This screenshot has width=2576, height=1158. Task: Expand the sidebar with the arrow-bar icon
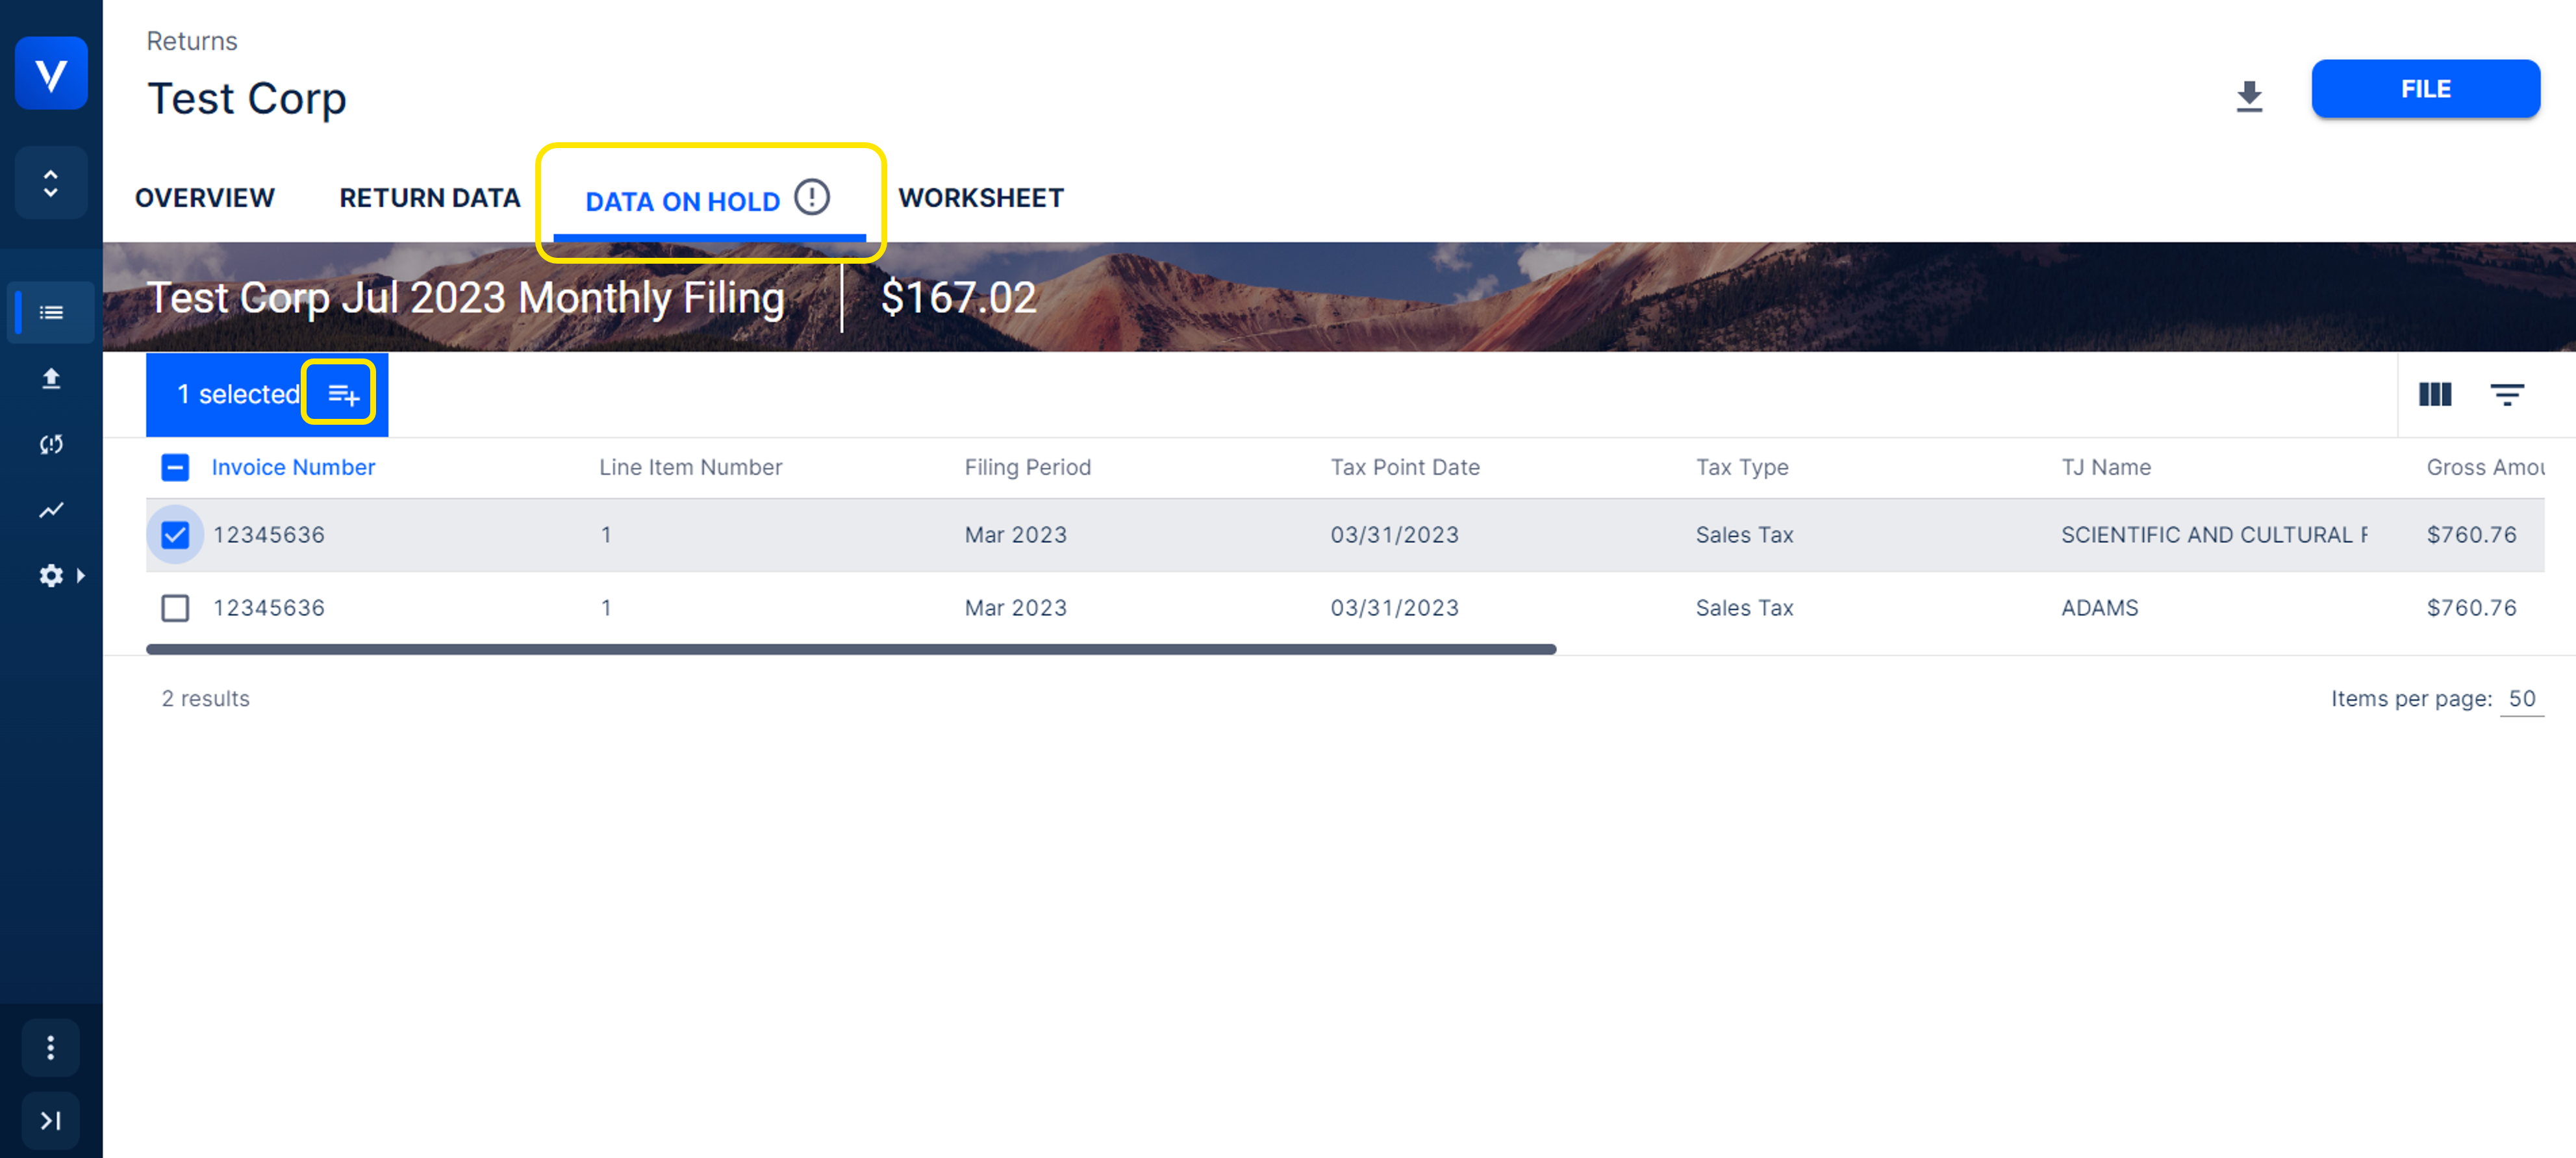tap(51, 1120)
